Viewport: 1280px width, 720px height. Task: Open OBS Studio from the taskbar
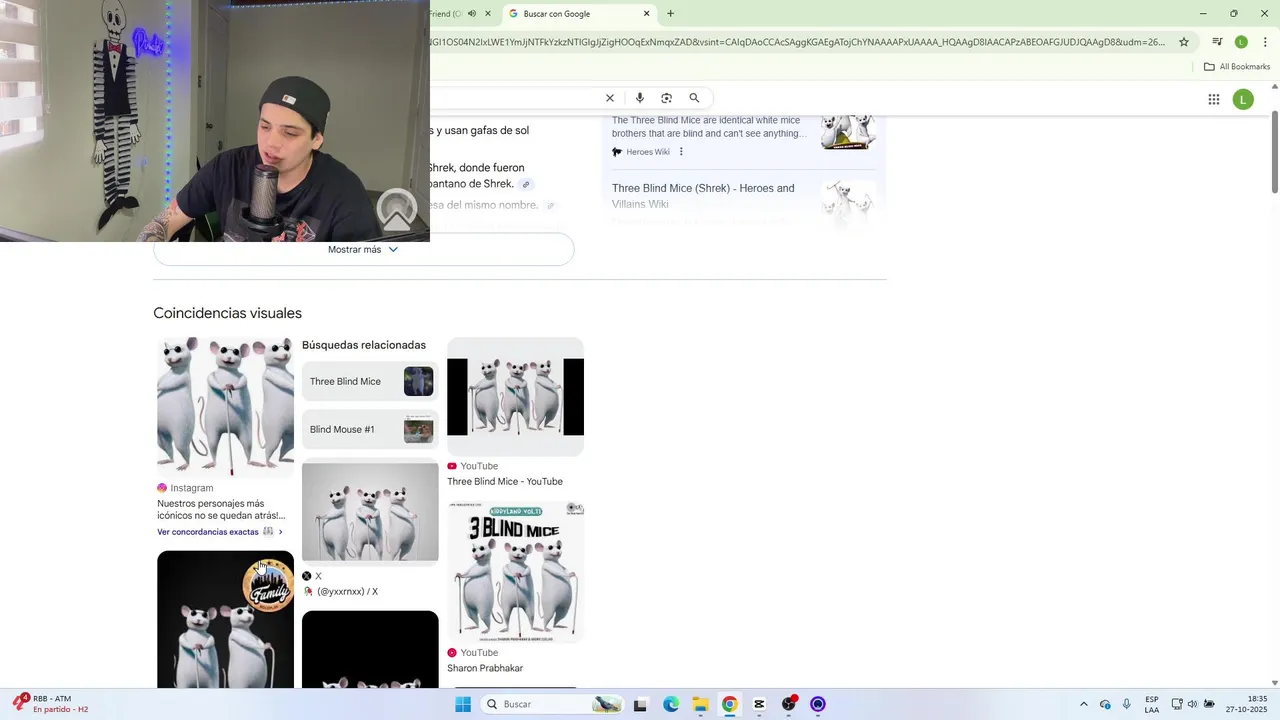coord(789,704)
